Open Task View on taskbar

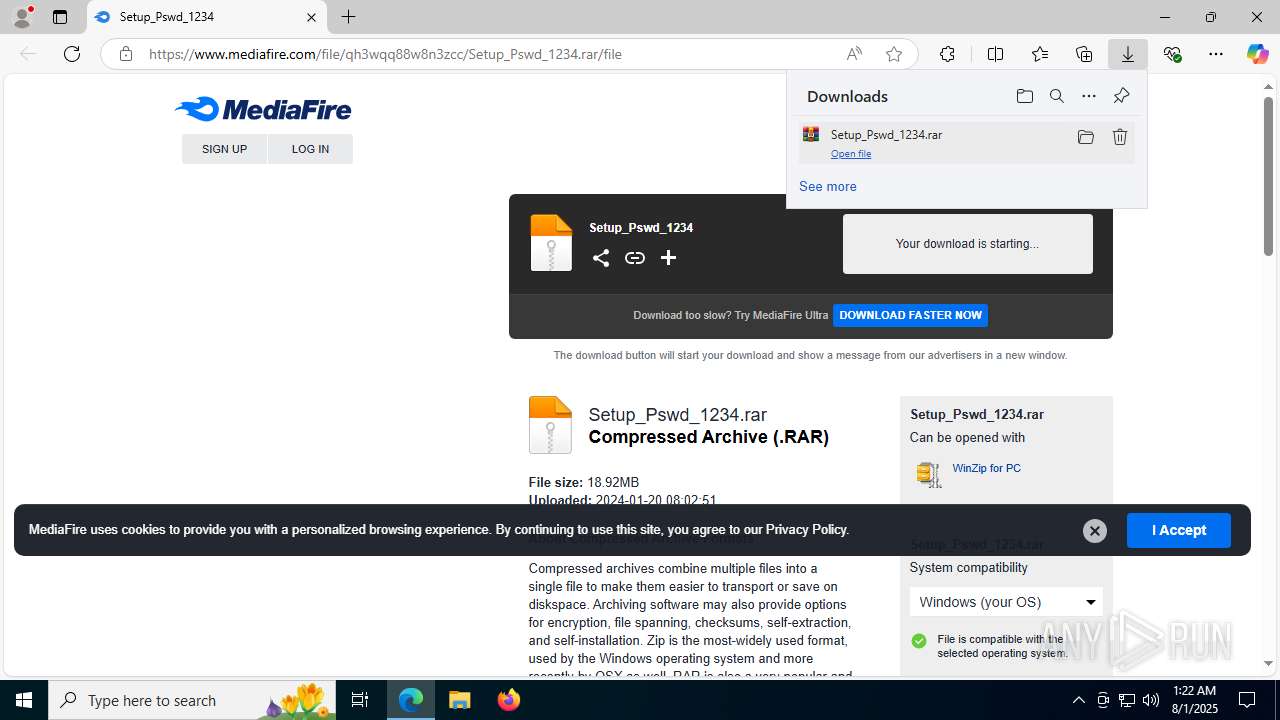point(361,700)
